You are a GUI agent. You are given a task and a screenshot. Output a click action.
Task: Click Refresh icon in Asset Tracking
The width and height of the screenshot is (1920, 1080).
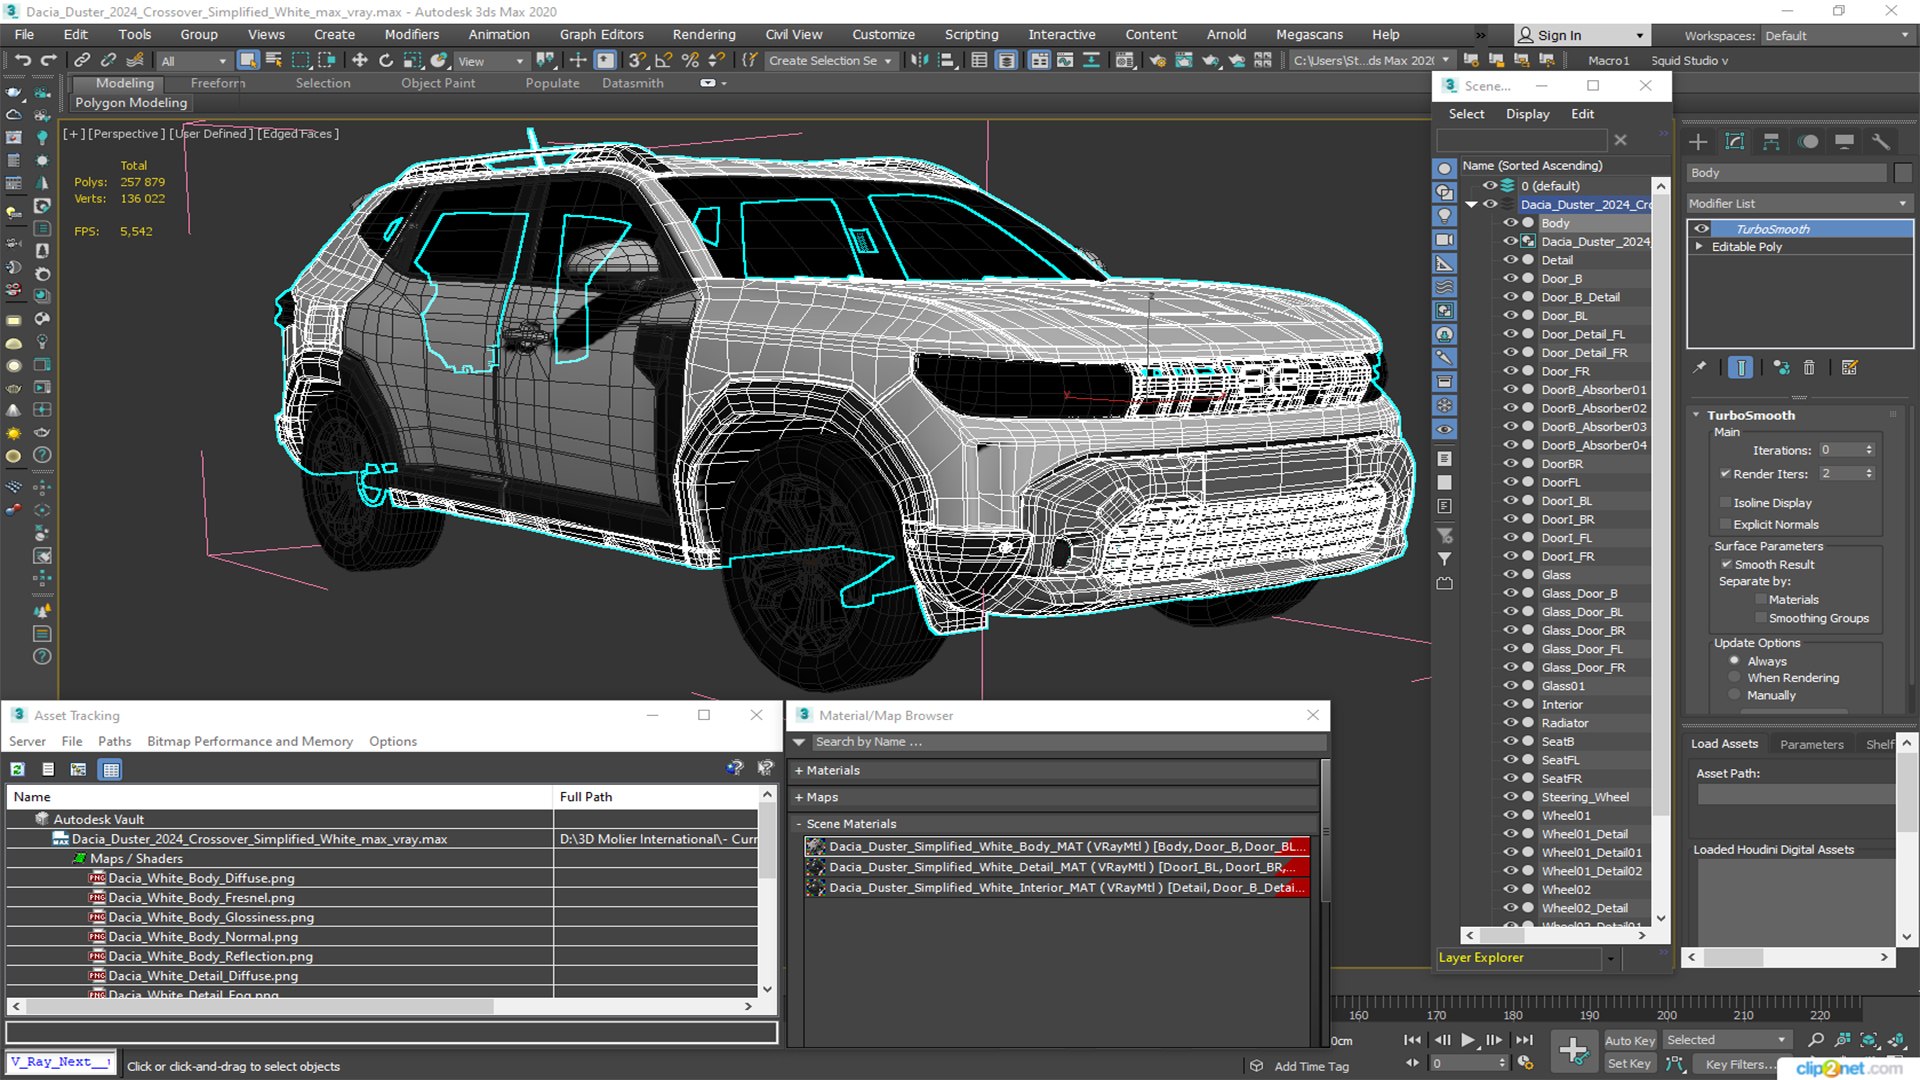click(18, 769)
